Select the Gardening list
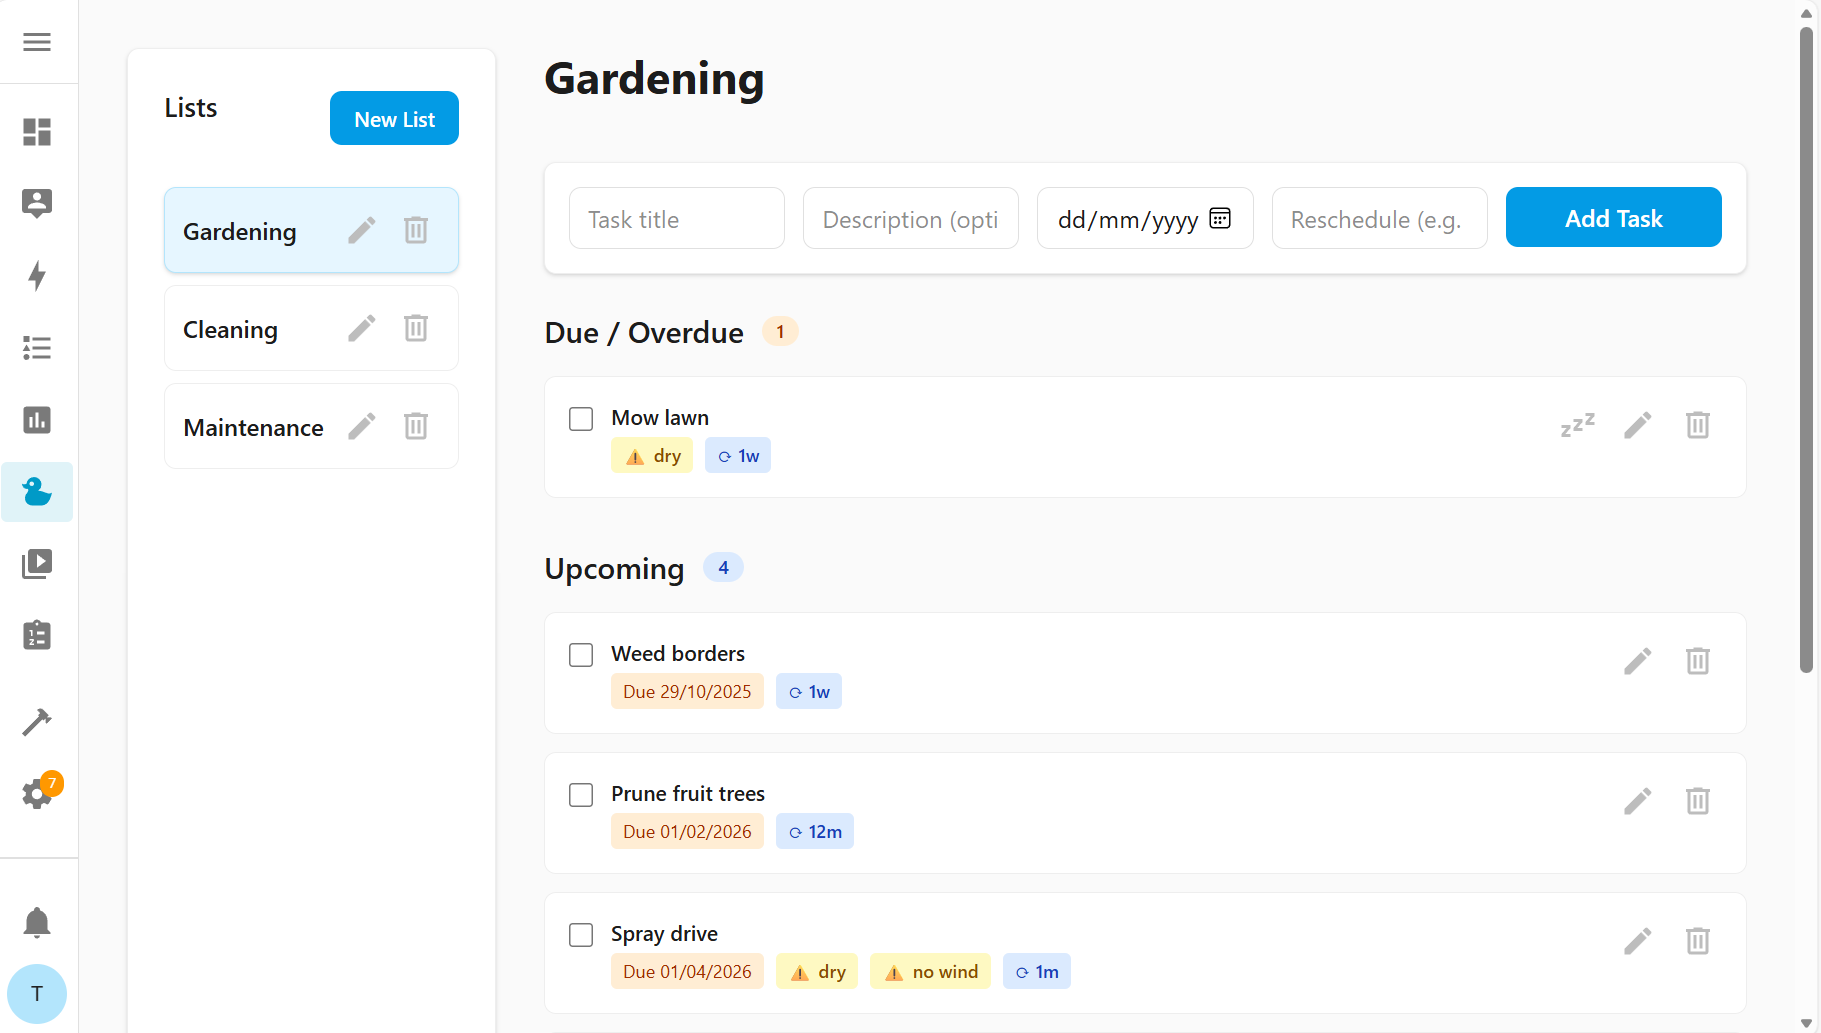Image resolution: width=1821 pixels, height=1033 pixels. tap(311, 231)
